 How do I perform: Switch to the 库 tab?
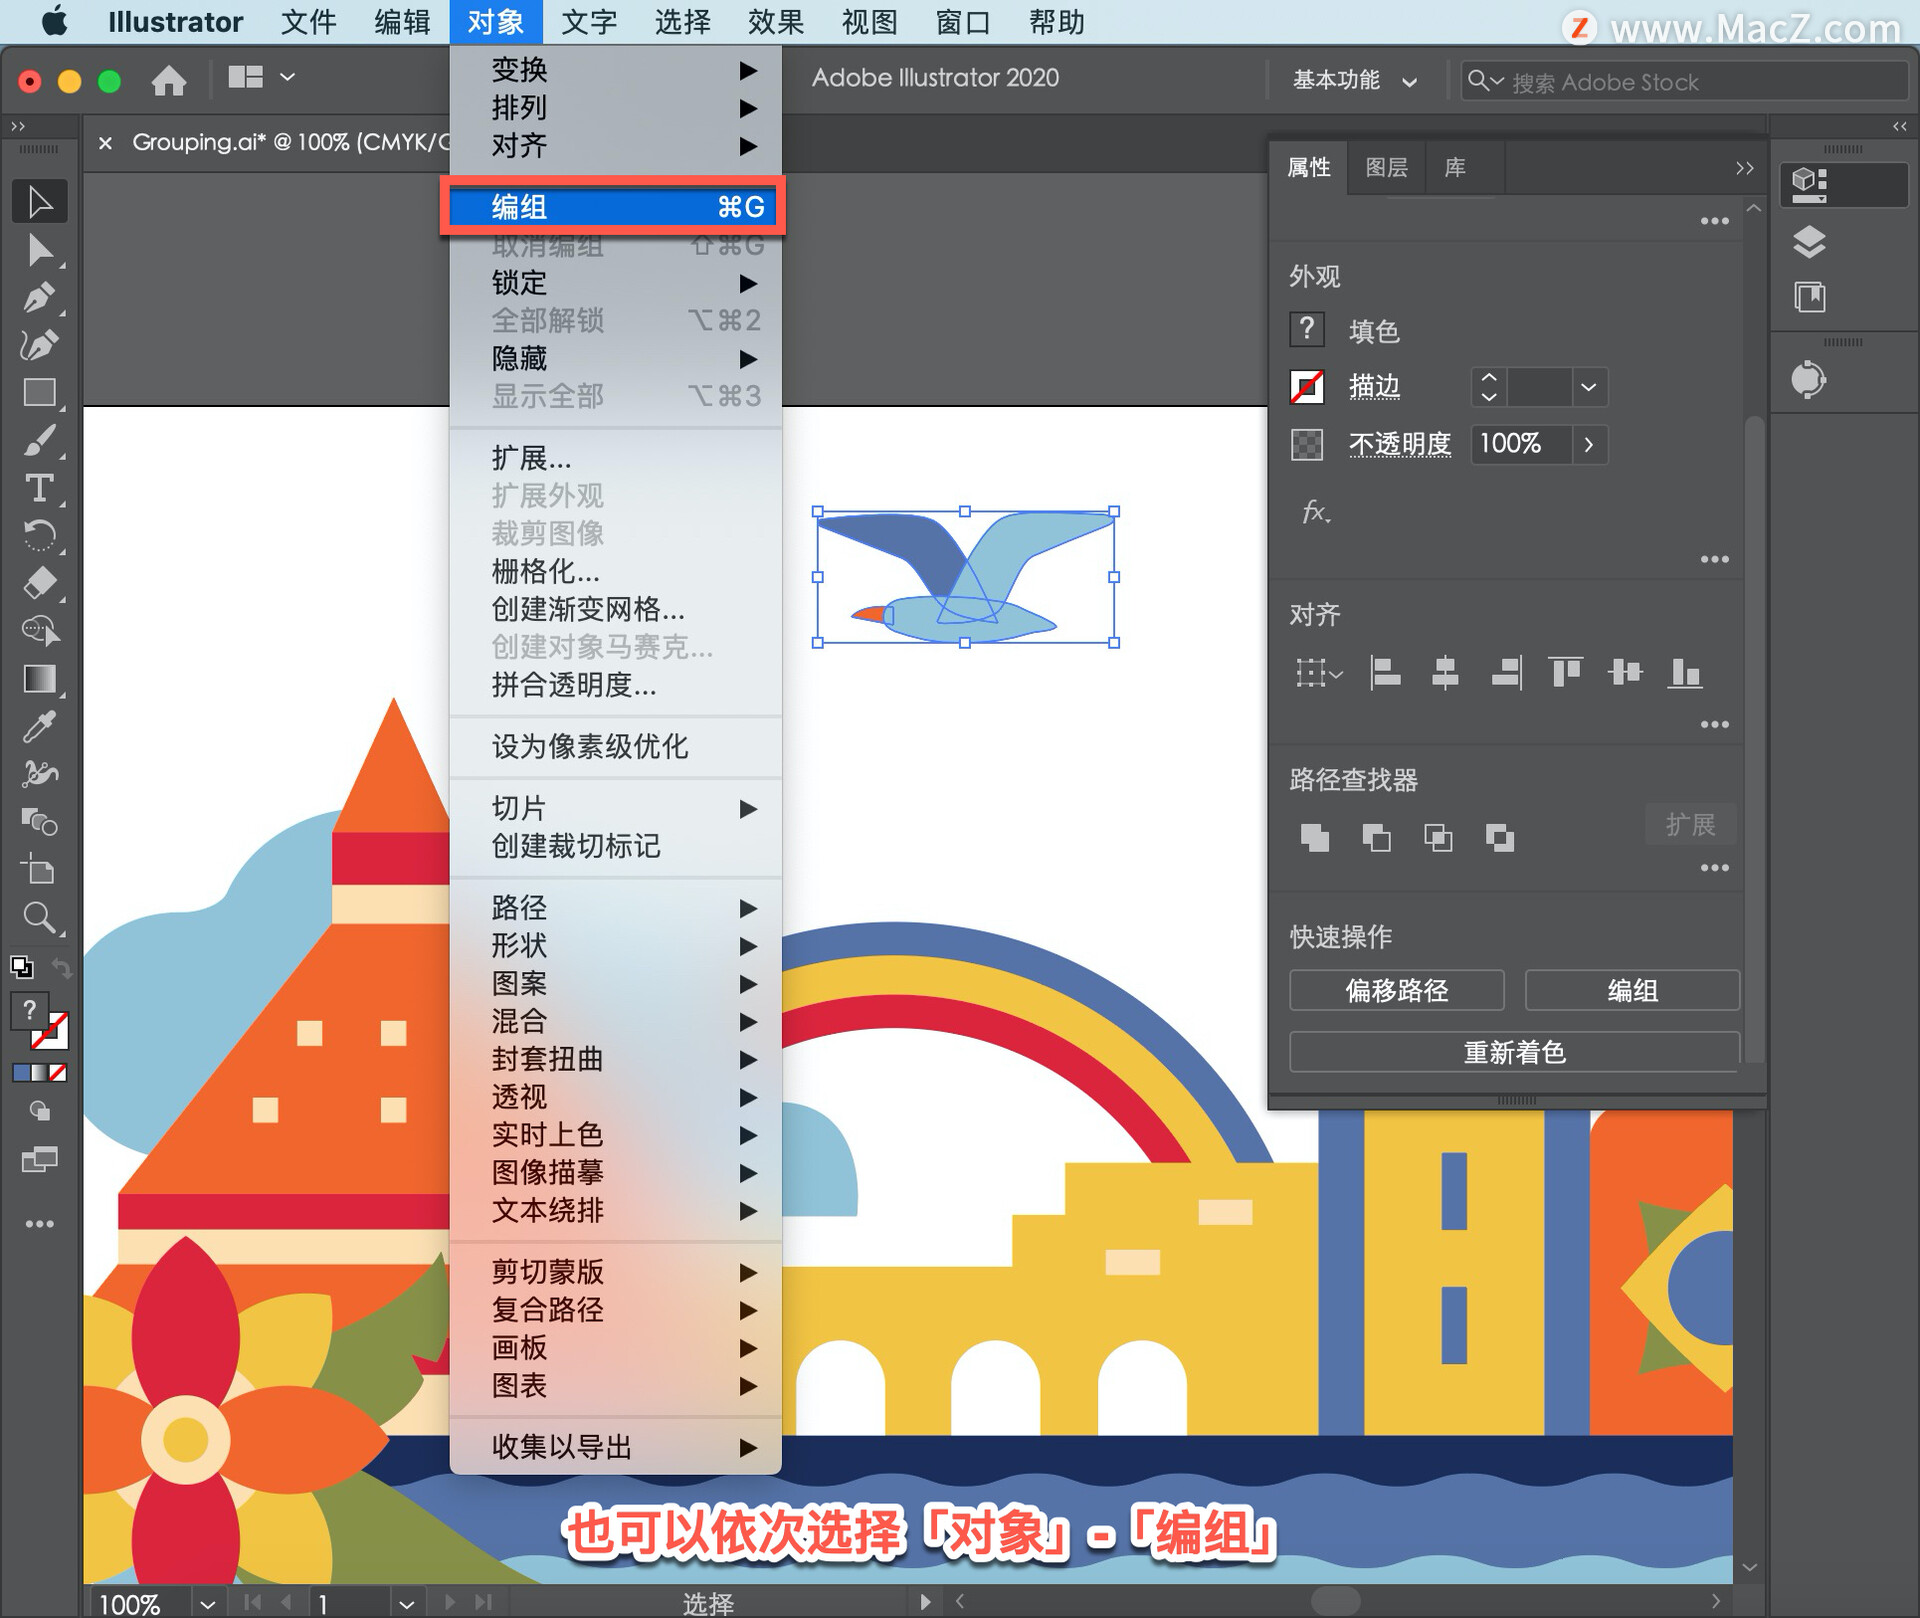coord(1455,167)
